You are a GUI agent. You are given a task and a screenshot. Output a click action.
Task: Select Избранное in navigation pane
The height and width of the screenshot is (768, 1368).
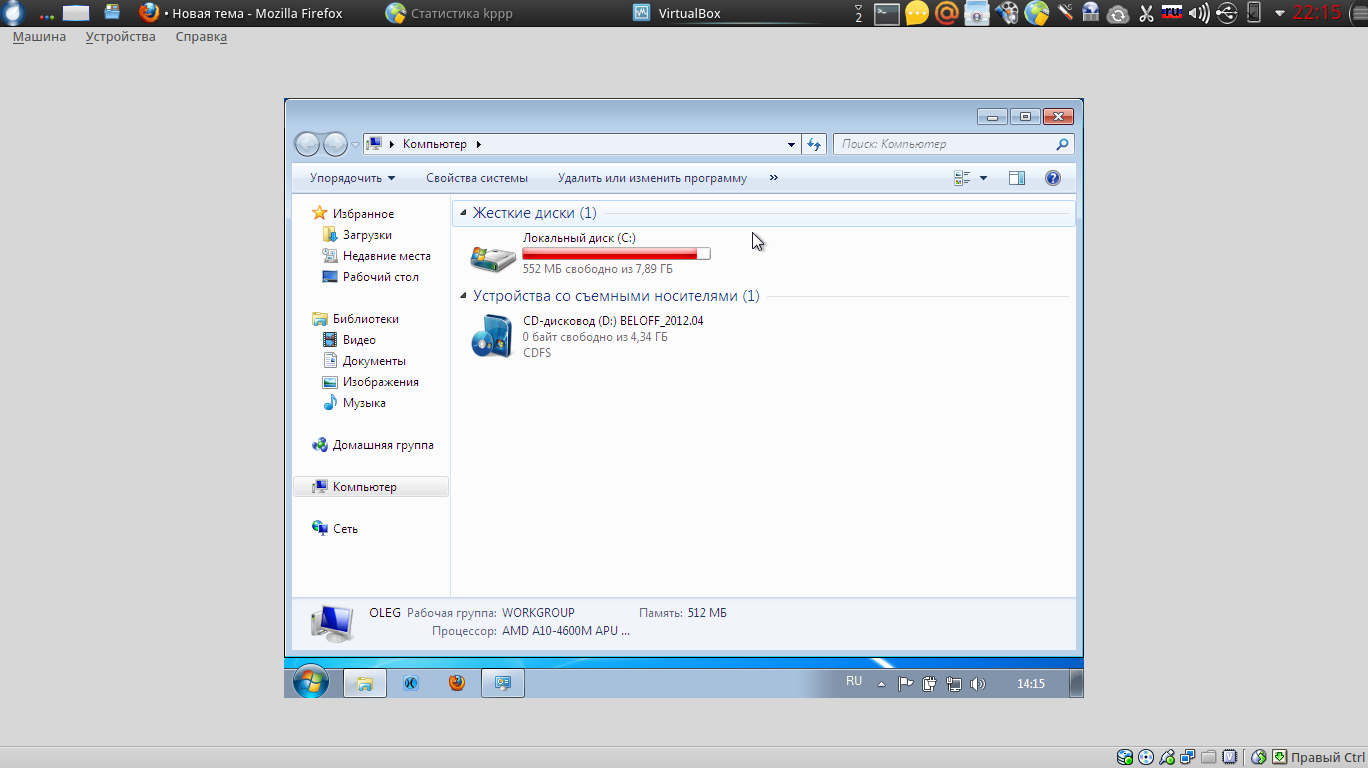click(363, 213)
